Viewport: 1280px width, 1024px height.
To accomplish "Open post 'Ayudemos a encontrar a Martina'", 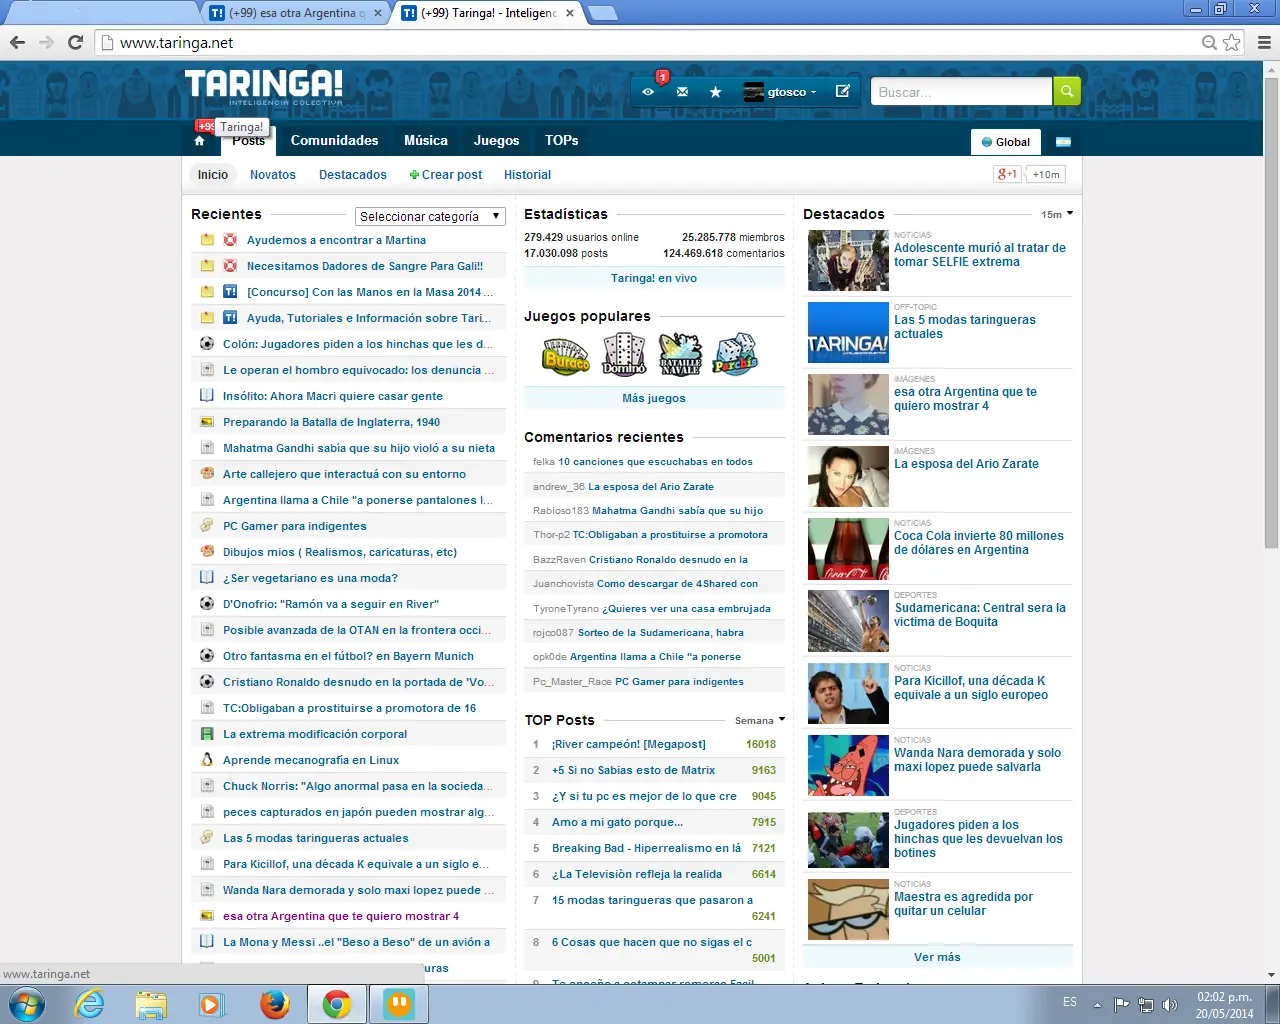I will pos(336,240).
